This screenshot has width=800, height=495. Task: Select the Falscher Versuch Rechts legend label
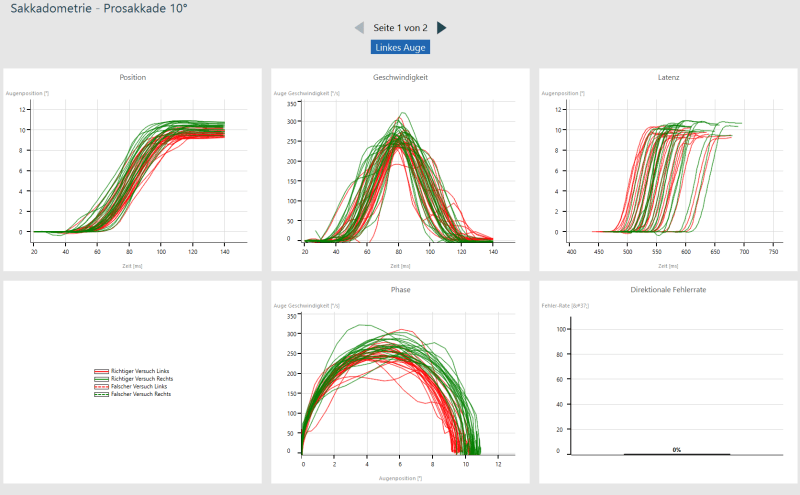coord(141,395)
